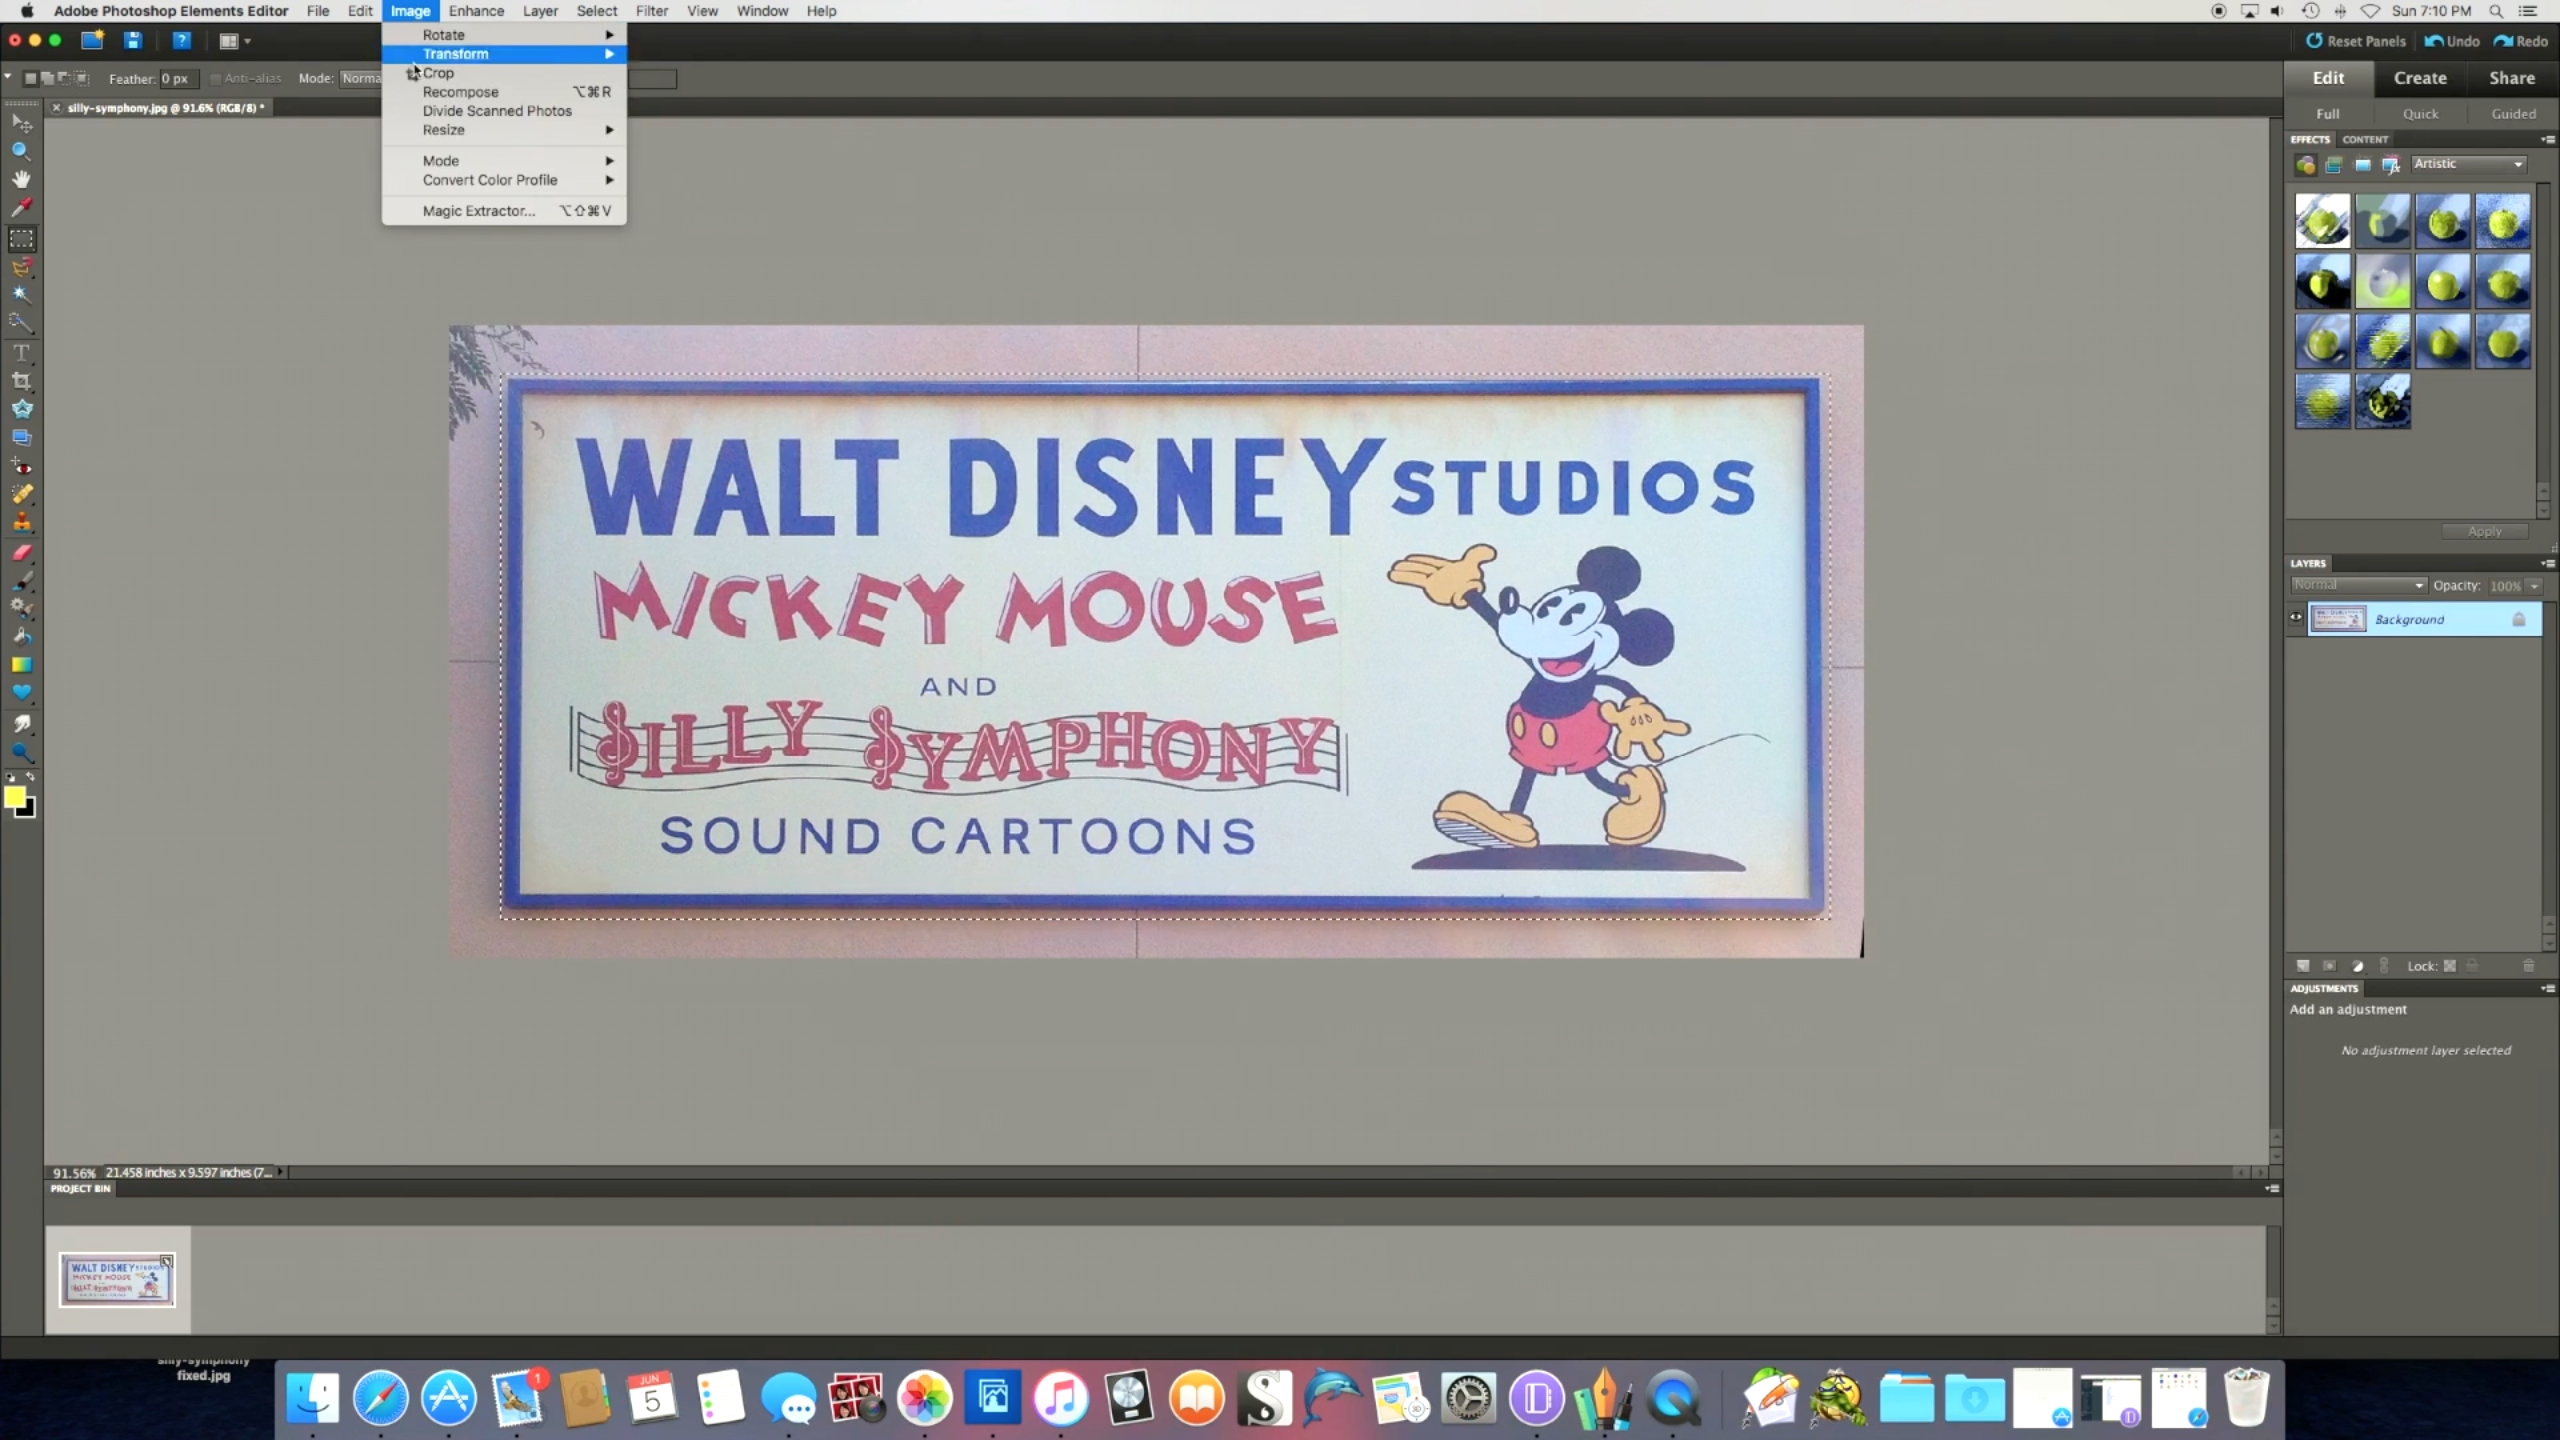Screen dimensions: 2560x1440
Task: Switch to the Create tab
Action: [2420, 78]
